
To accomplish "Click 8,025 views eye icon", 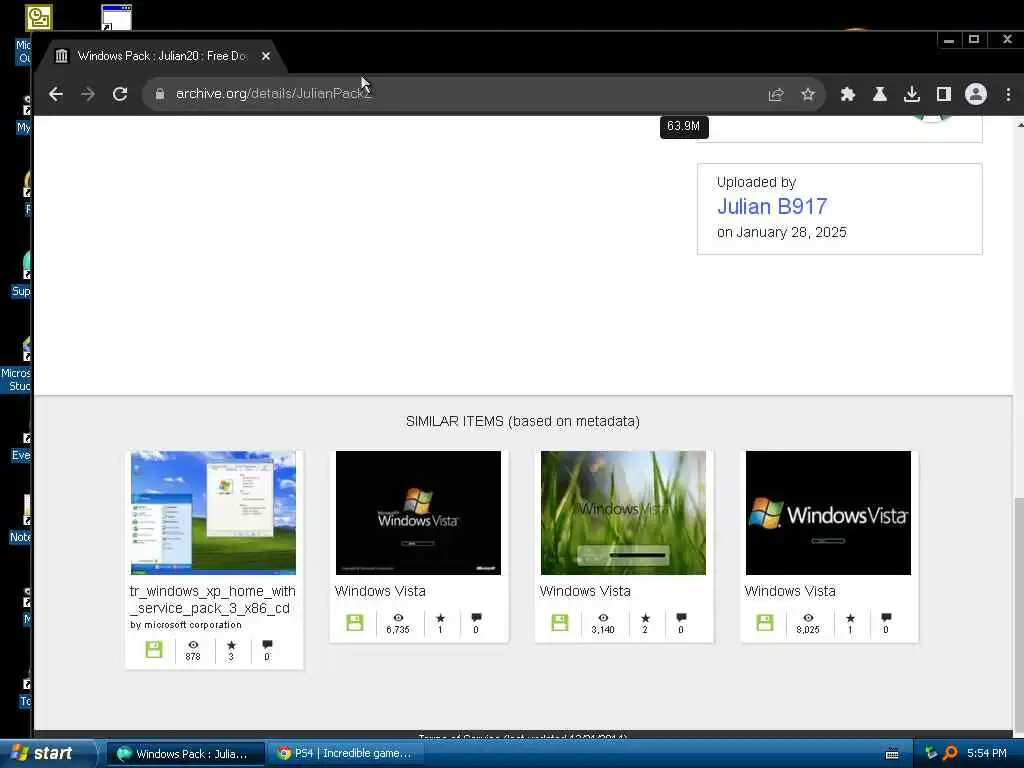I will [x=808, y=617].
